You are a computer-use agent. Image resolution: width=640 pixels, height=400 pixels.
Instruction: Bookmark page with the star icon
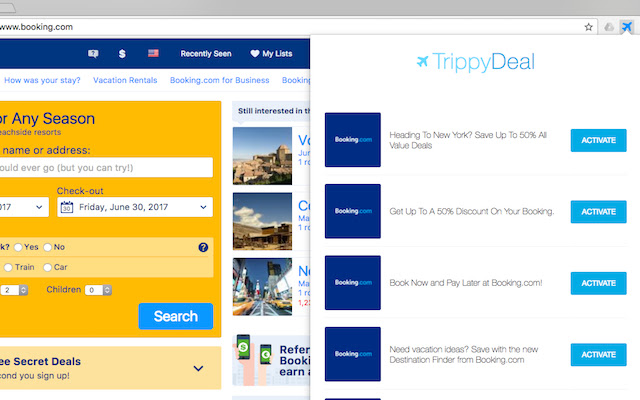coord(588,27)
